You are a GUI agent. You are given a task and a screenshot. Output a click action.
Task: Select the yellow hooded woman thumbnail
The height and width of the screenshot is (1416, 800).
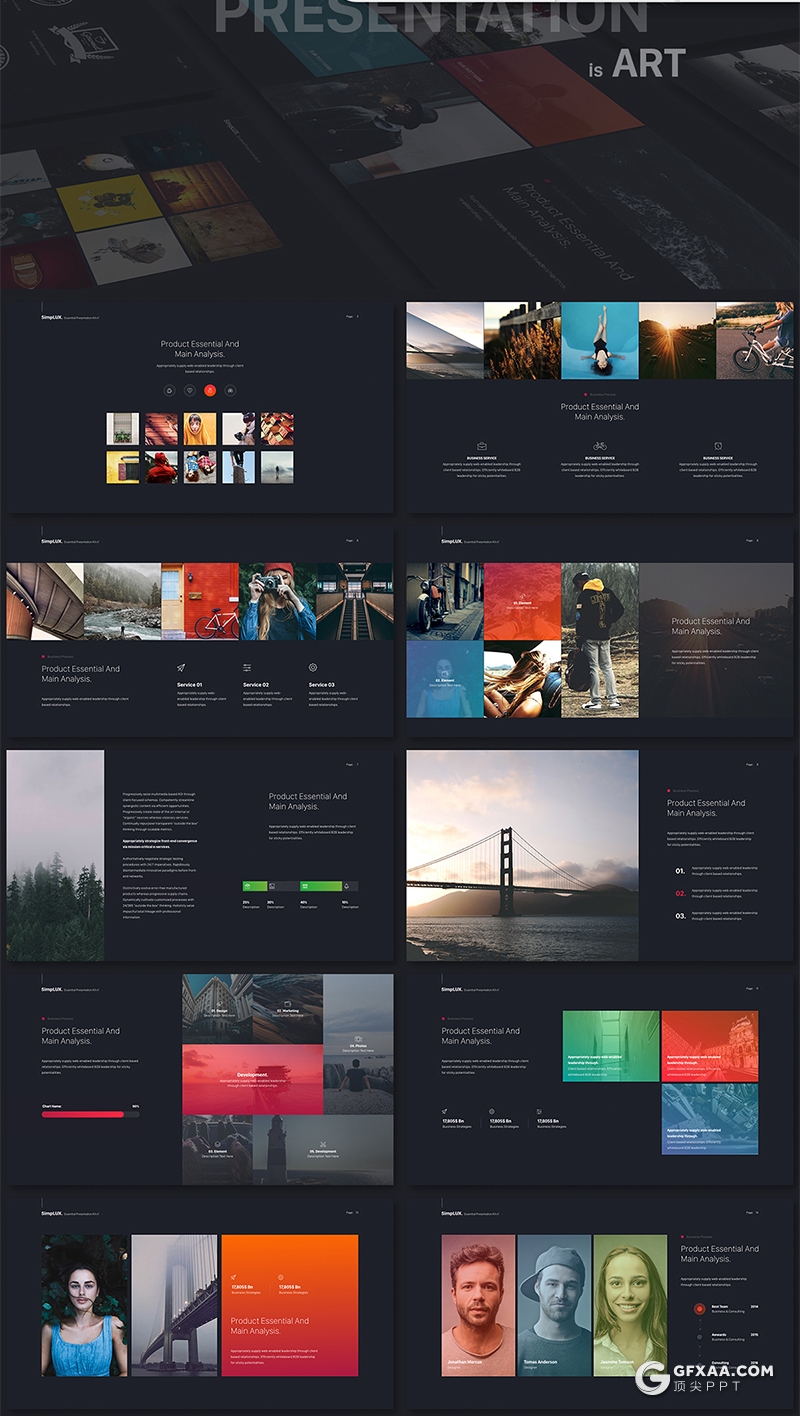pos(199,428)
